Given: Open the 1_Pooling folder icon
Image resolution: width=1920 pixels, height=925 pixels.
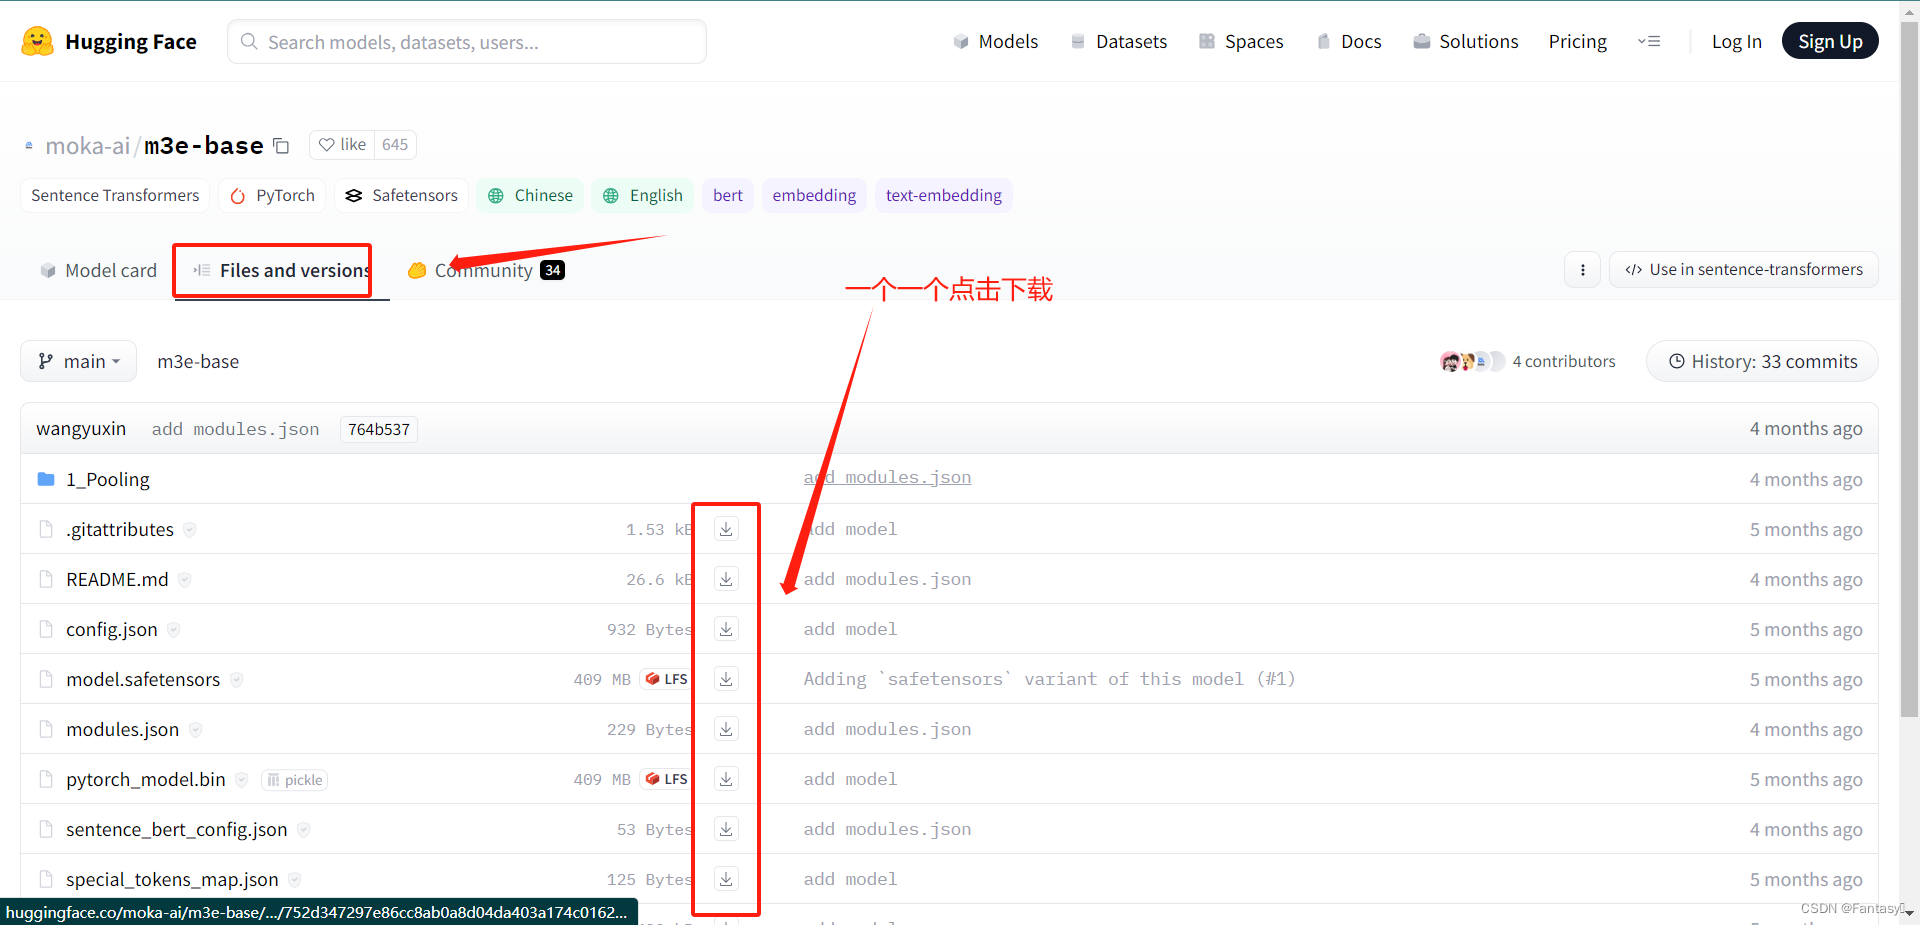Looking at the screenshot, I should [46, 479].
